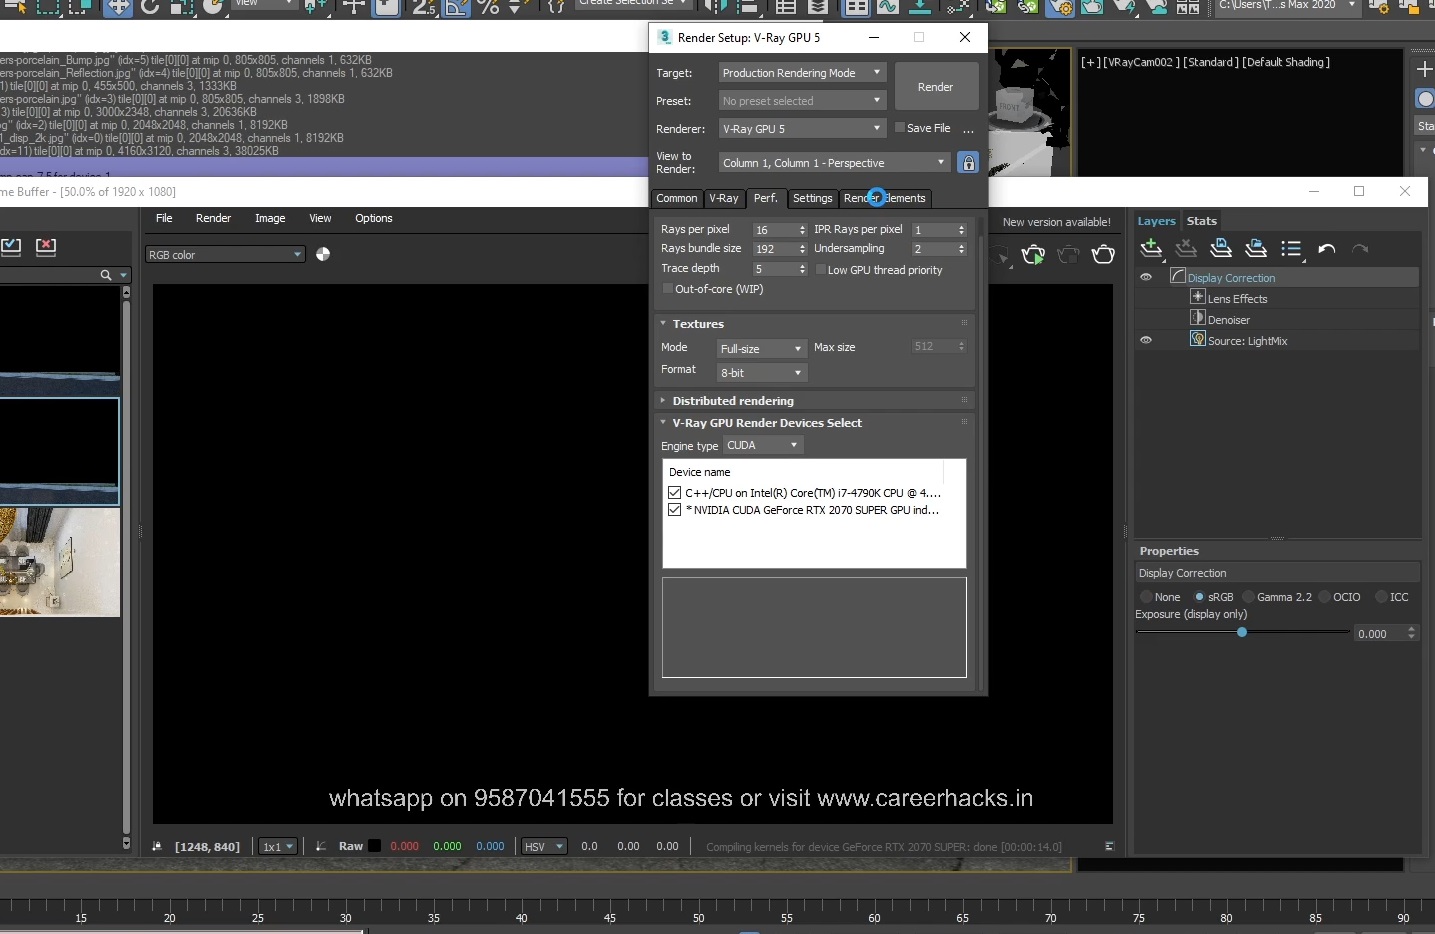Click the load layers tree from file icon
Viewport: 1435px width, 934px height.
pyautogui.click(x=1256, y=248)
